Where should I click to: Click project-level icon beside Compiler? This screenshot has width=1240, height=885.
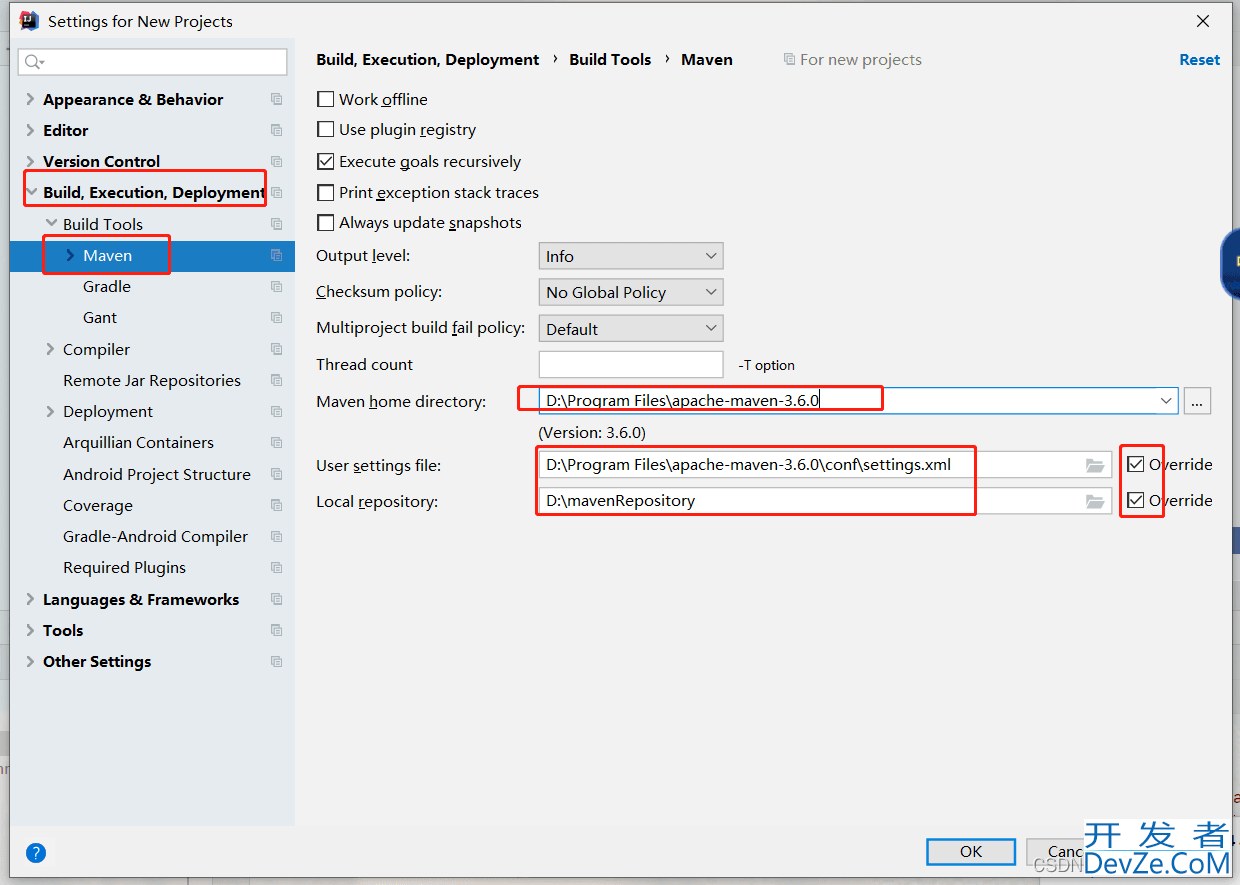277,350
